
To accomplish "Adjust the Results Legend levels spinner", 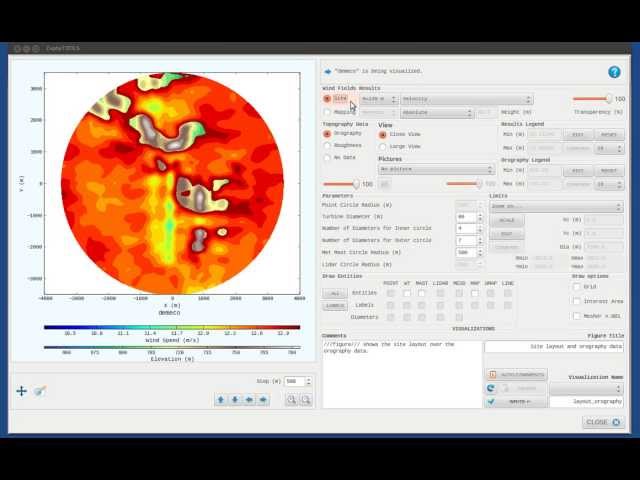I will tap(609, 149).
